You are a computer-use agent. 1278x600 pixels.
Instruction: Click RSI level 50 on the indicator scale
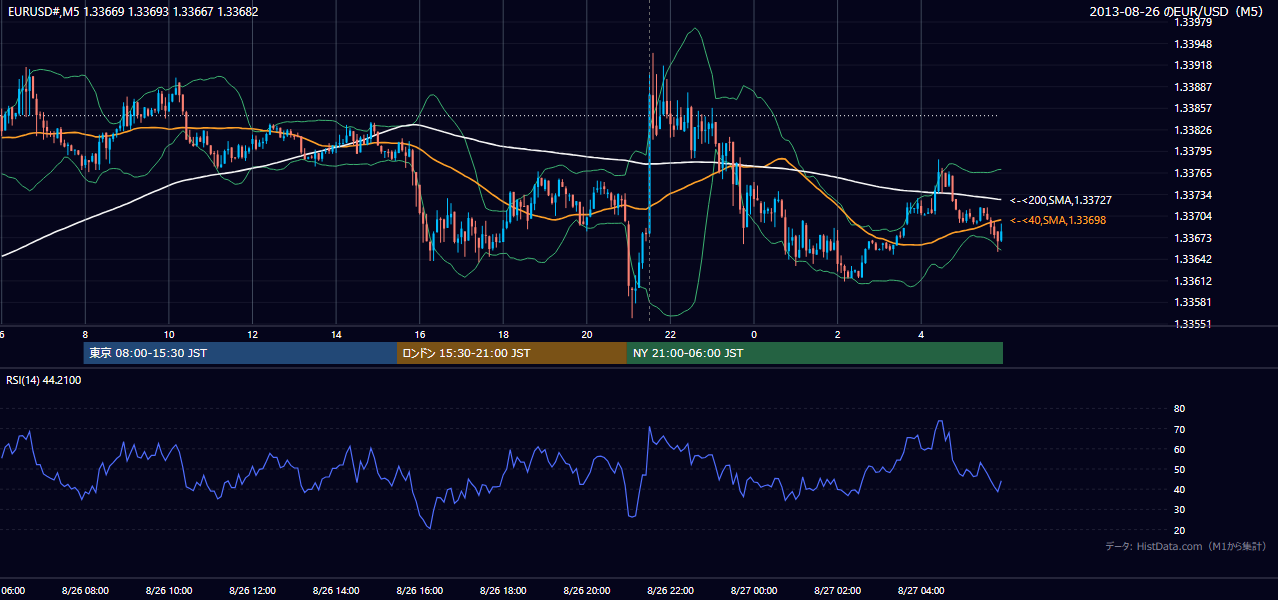(1179, 469)
